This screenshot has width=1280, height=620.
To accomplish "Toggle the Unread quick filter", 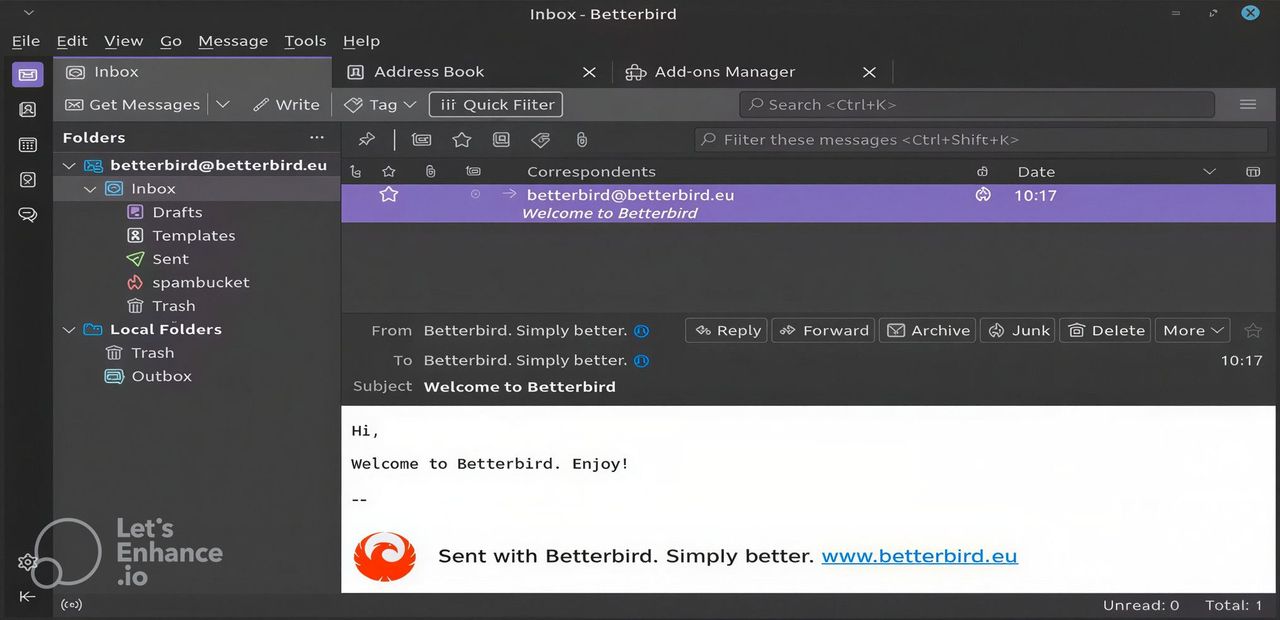I will click(x=421, y=140).
